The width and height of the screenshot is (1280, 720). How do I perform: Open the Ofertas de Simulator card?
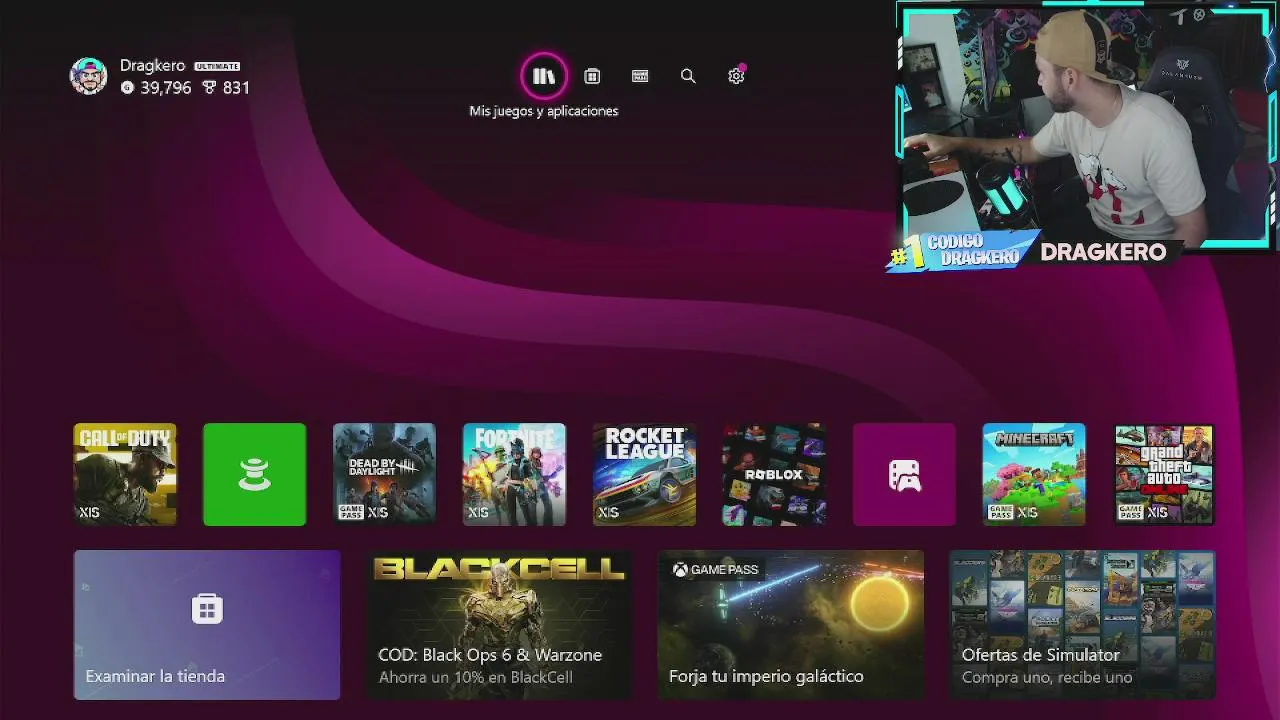point(1083,625)
